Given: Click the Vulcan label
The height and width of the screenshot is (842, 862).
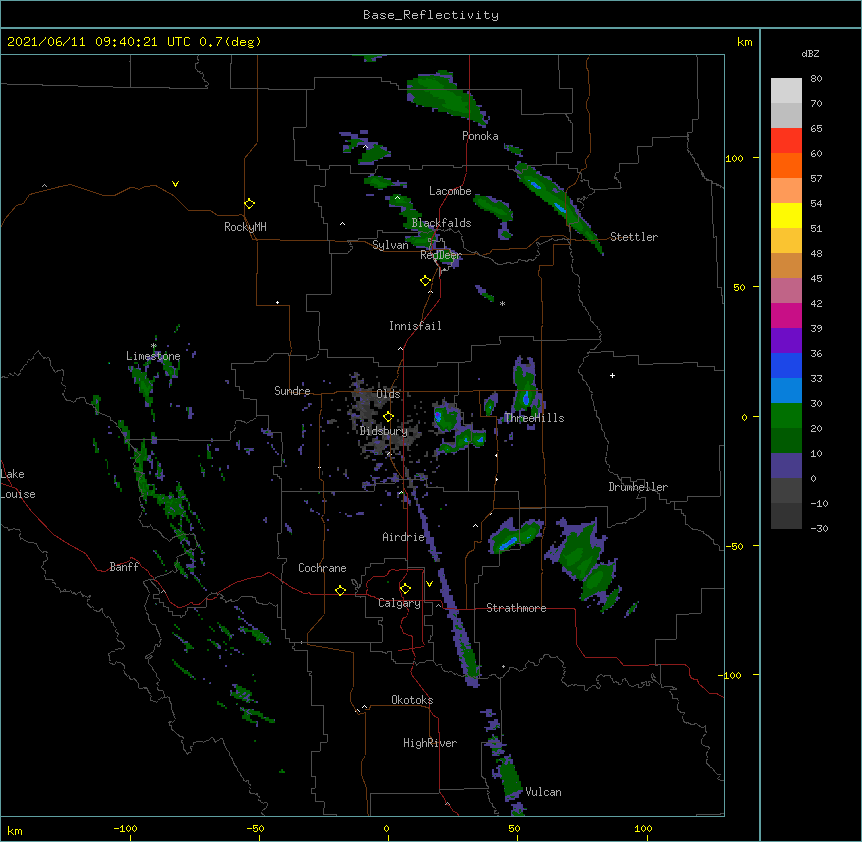Looking at the screenshot, I should [543, 792].
